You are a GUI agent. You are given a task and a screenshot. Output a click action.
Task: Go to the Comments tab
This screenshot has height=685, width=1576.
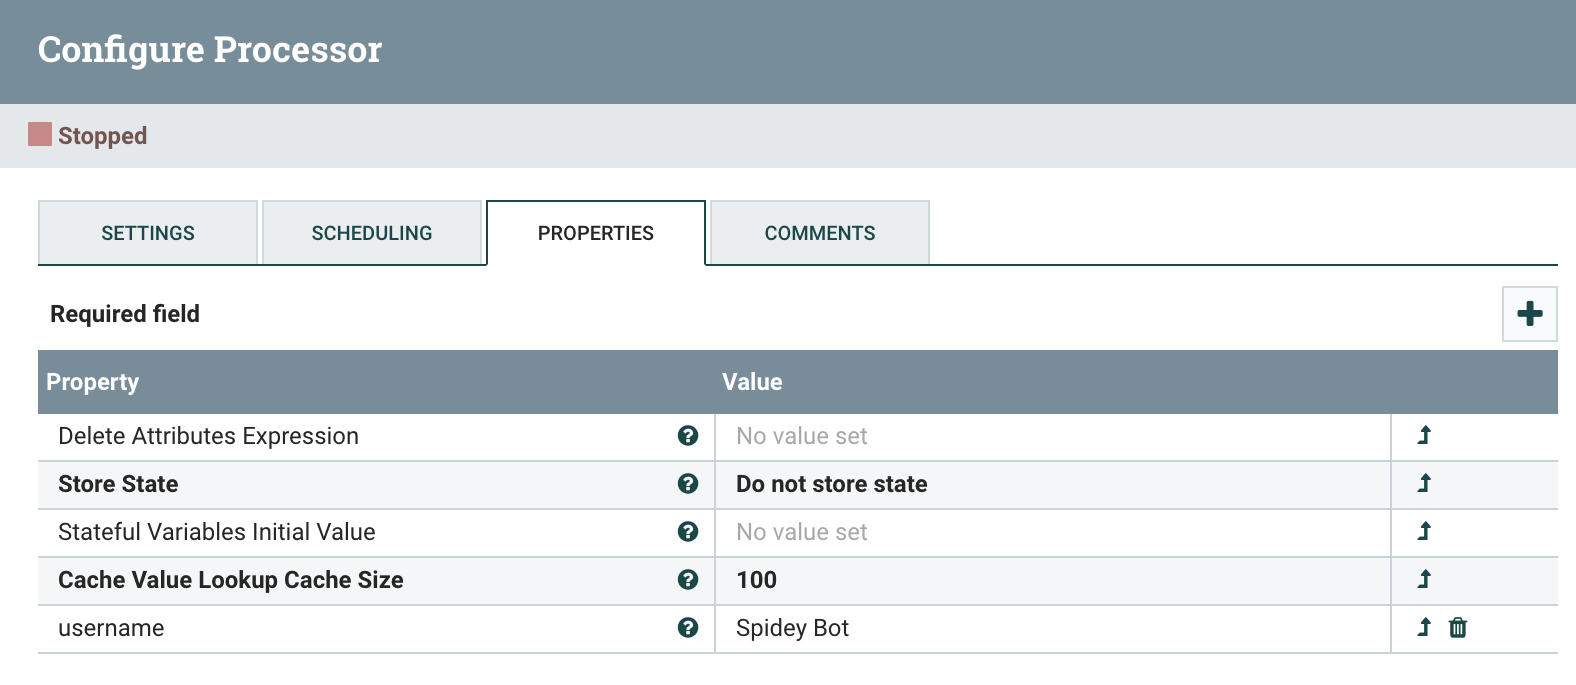[819, 233]
